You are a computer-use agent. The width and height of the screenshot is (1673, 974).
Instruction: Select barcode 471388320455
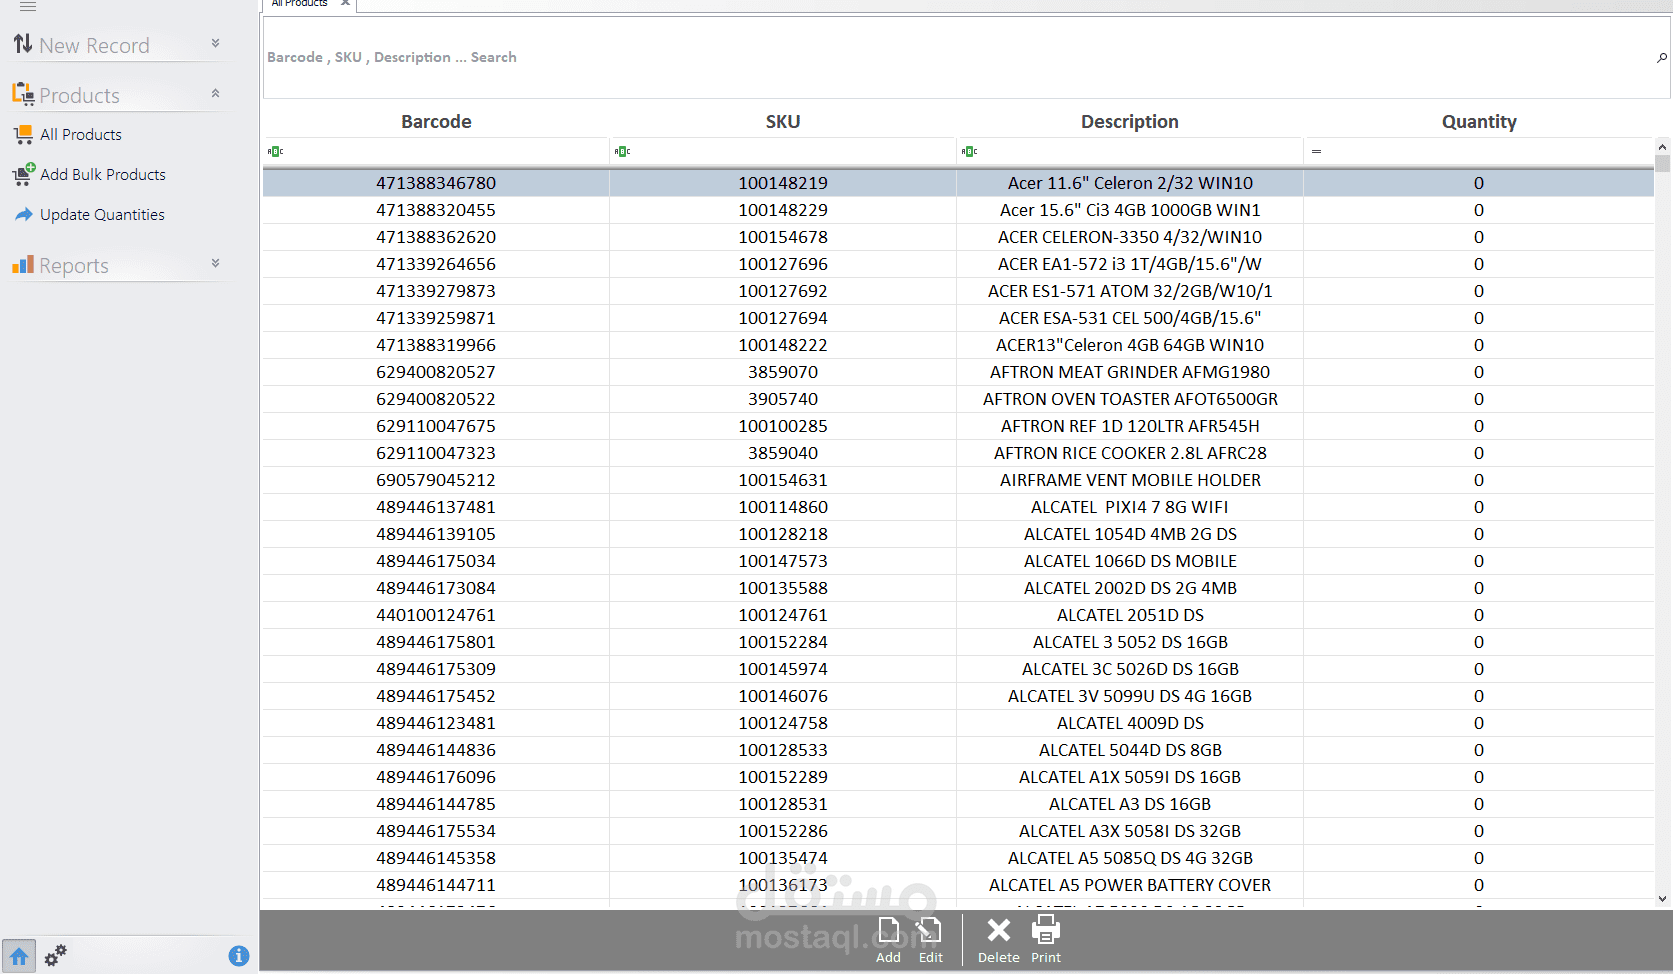pyautogui.click(x=436, y=210)
